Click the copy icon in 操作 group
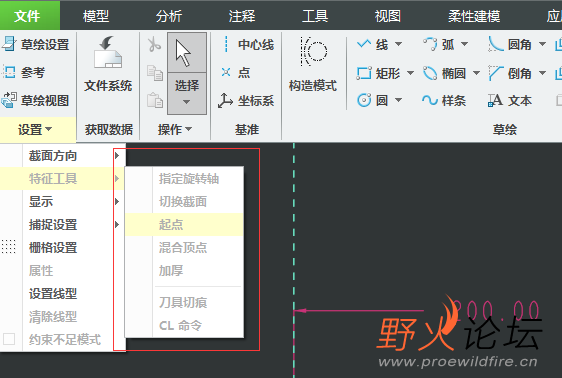This screenshot has width=562, height=378. [x=155, y=73]
